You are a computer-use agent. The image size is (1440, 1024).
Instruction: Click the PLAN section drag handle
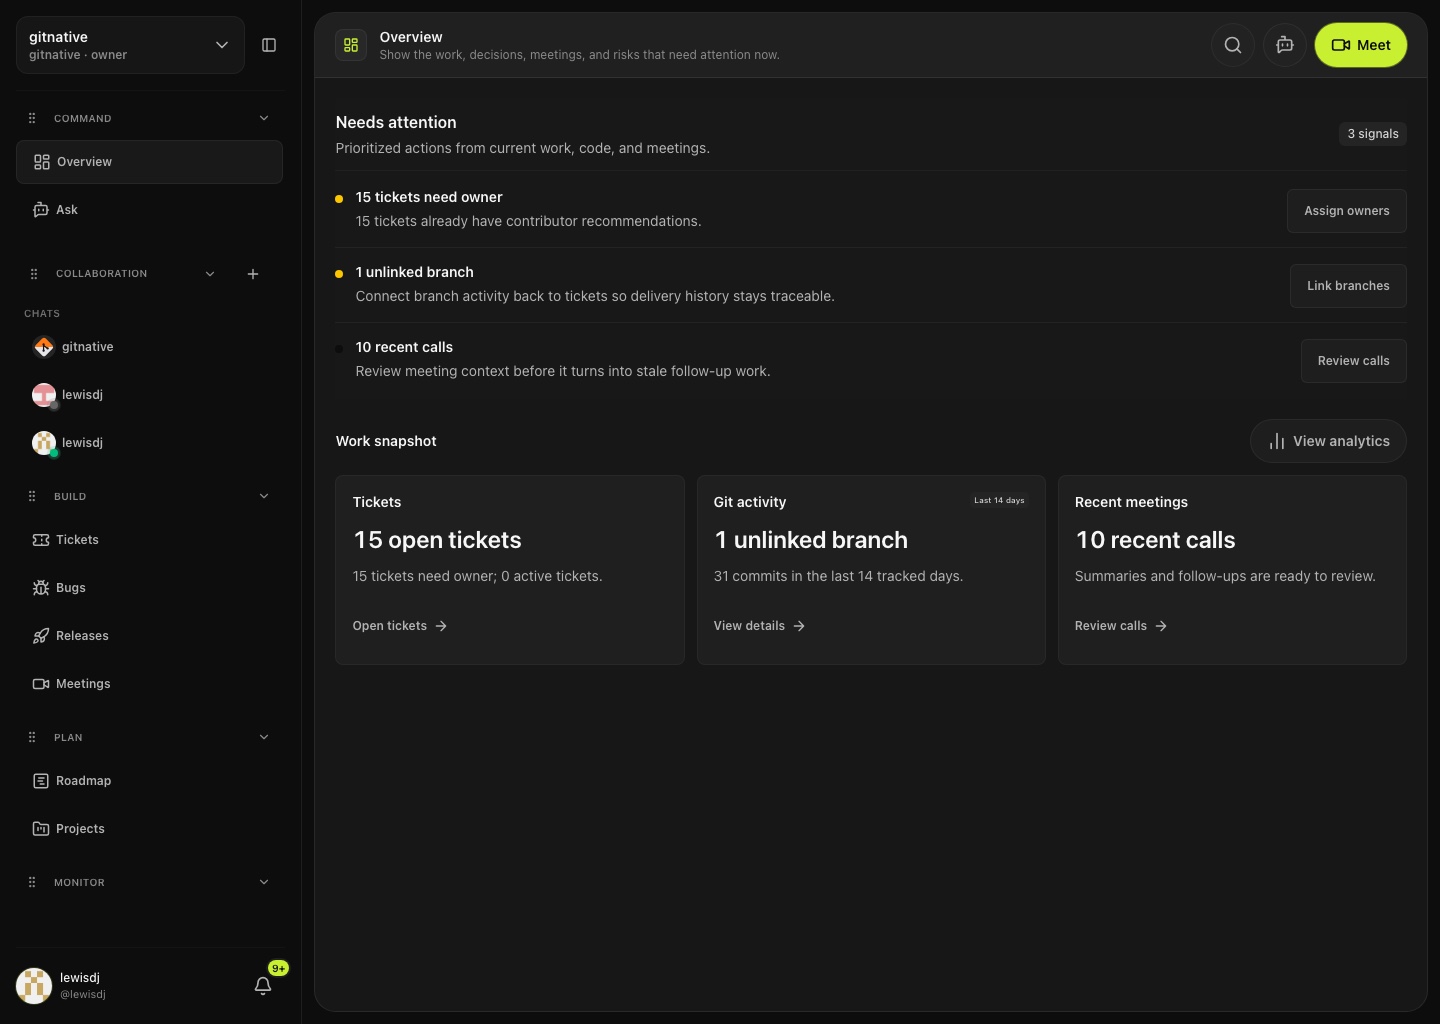[x=32, y=737]
